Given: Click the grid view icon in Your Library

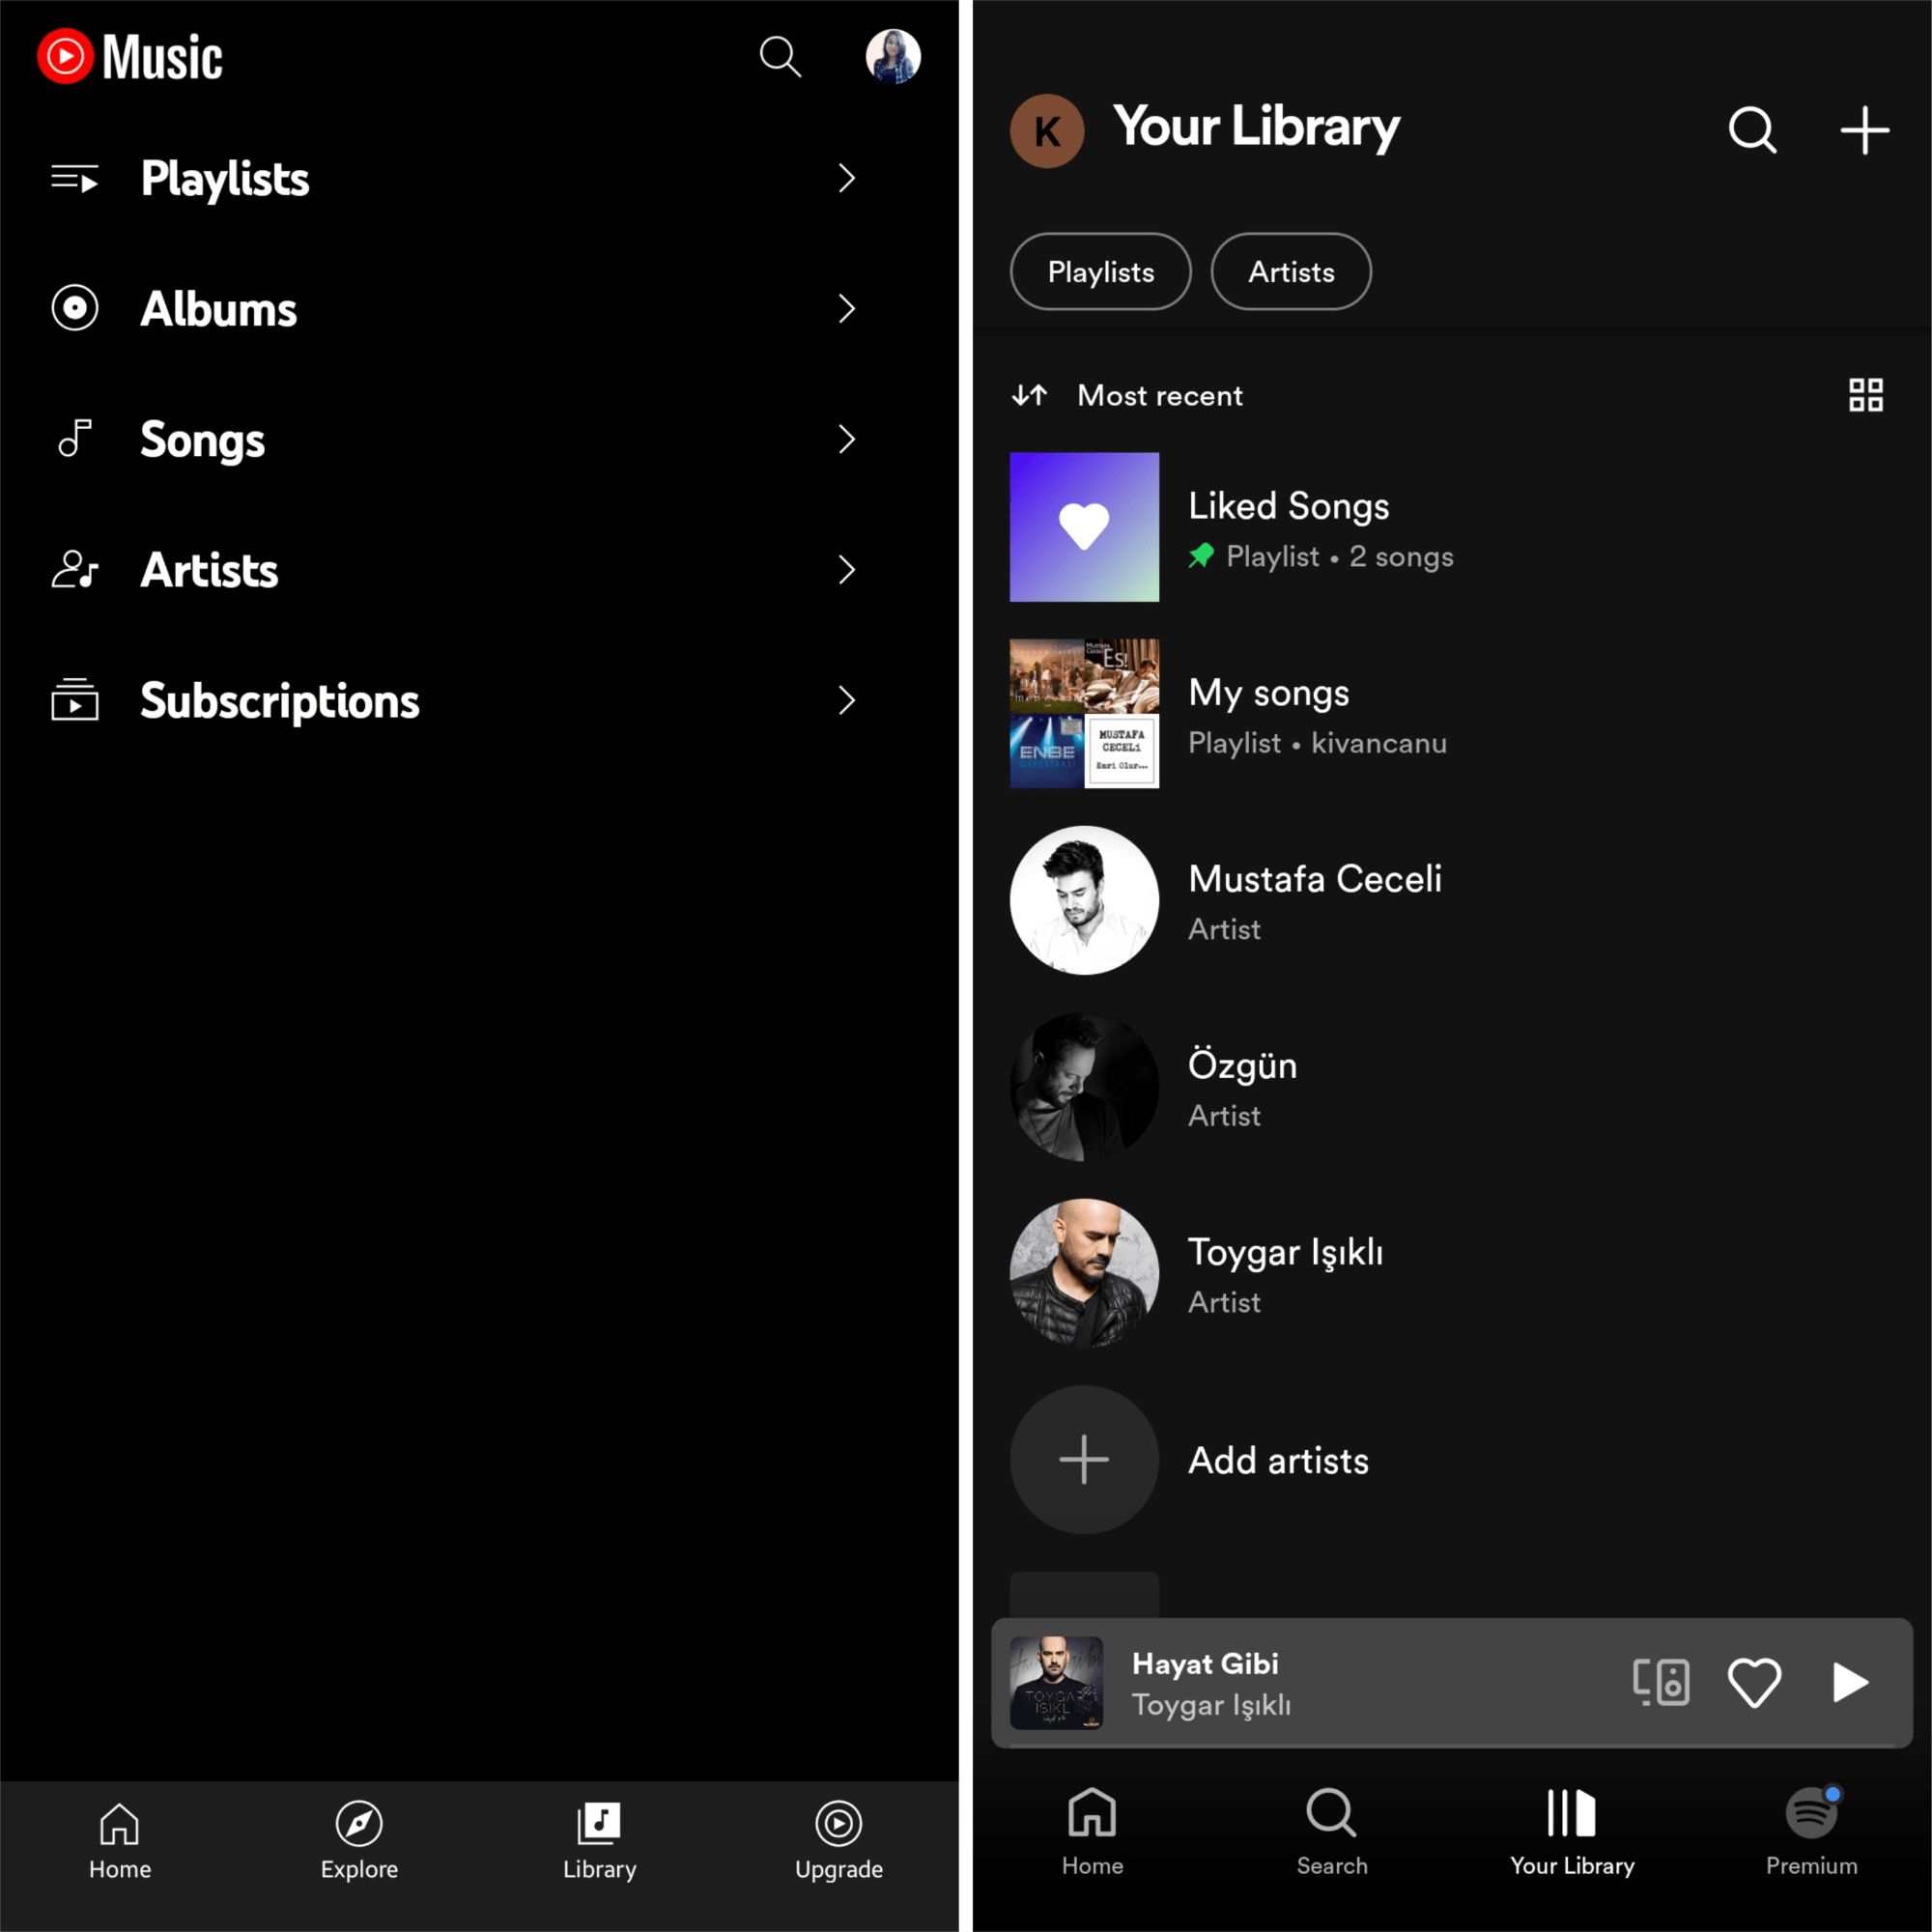Looking at the screenshot, I should (x=1866, y=393).
